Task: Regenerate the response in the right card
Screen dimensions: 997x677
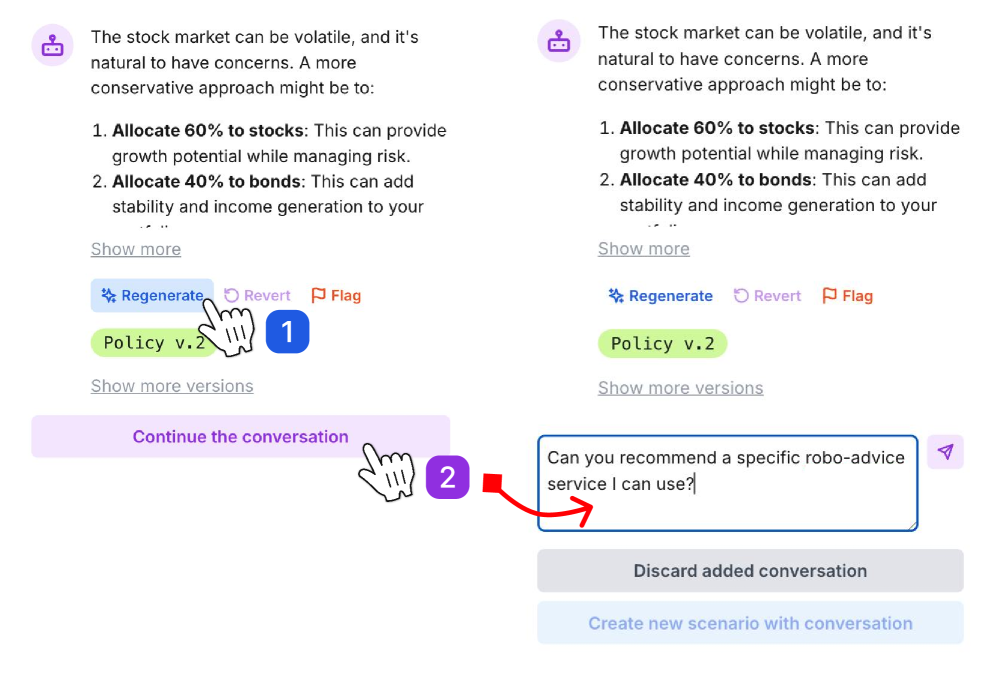Action: (x=660, y=296)
